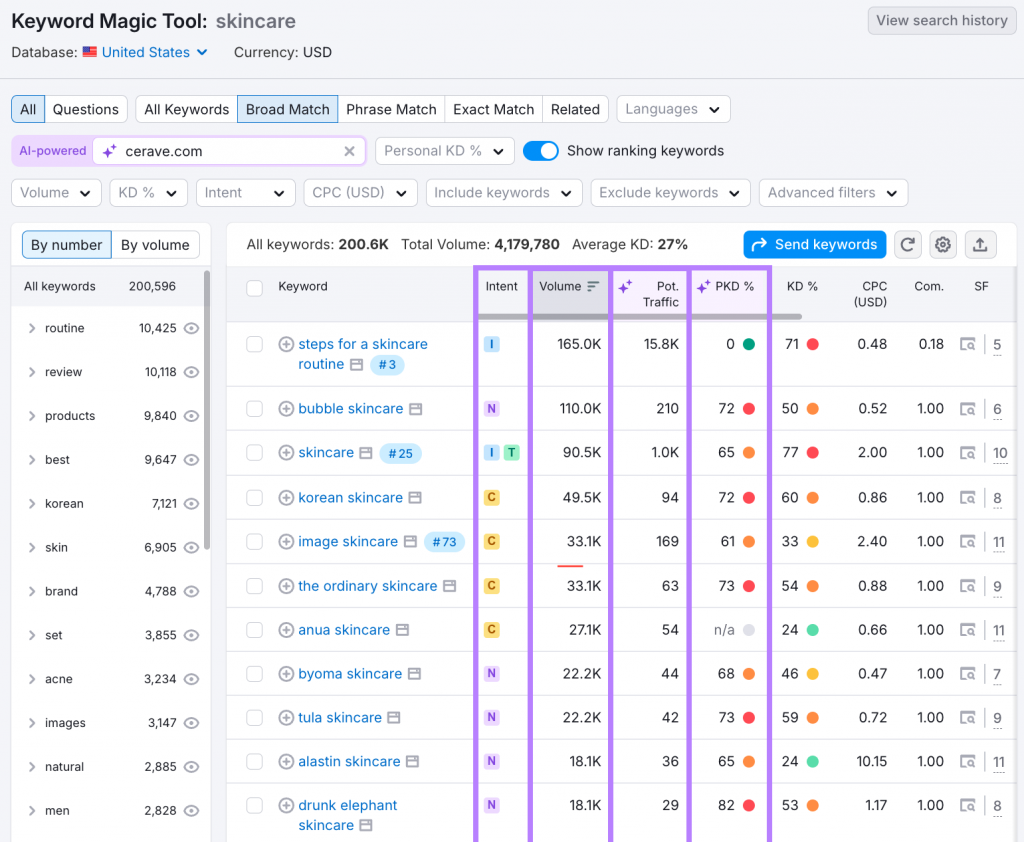
Task: Open SERP view icon for 'image skincare'
Action: [967, 542]
